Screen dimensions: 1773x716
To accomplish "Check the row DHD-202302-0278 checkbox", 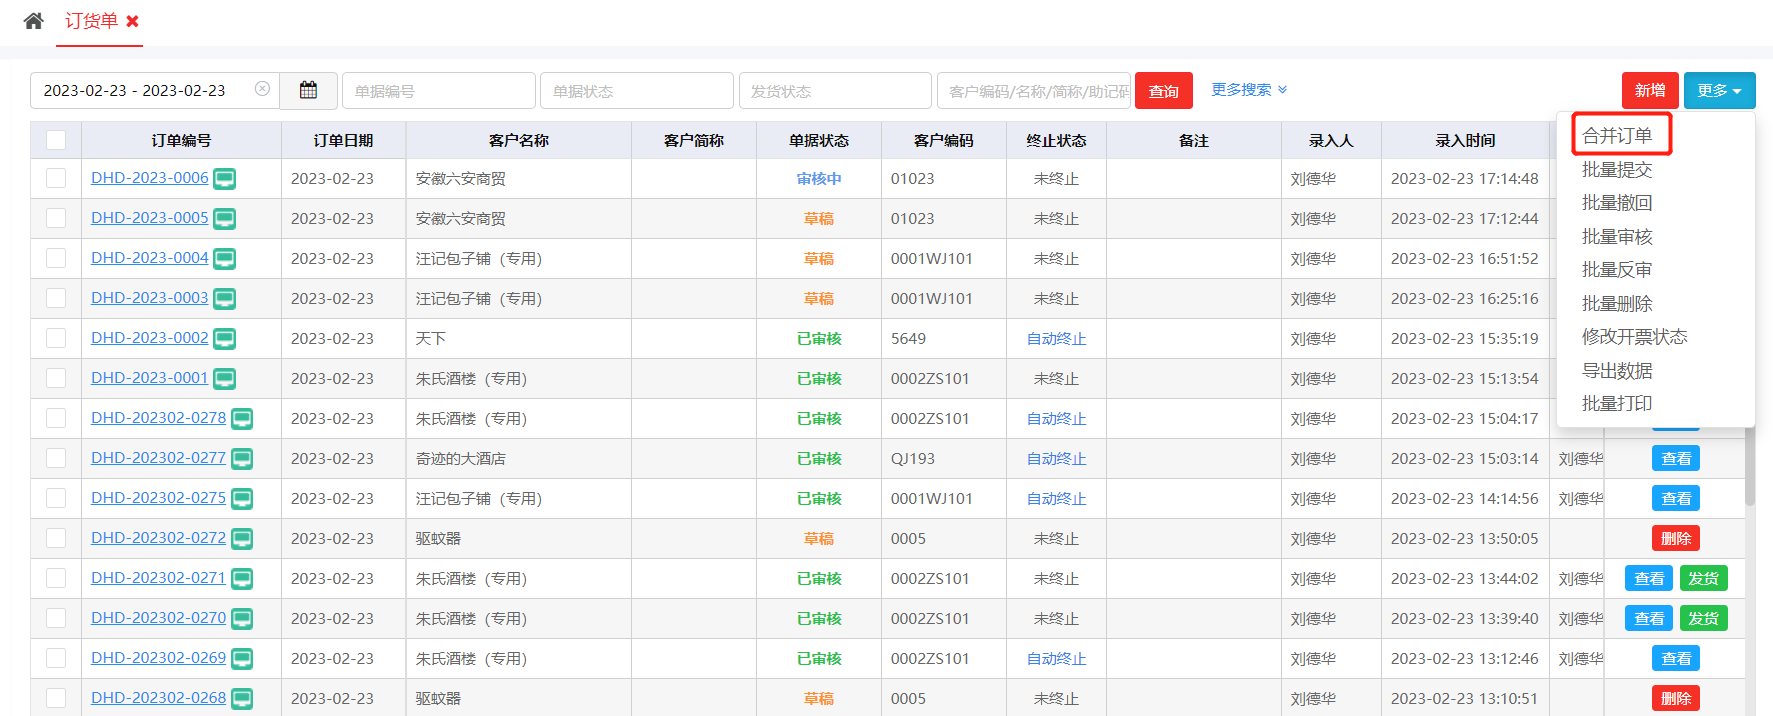I will 56,418.
